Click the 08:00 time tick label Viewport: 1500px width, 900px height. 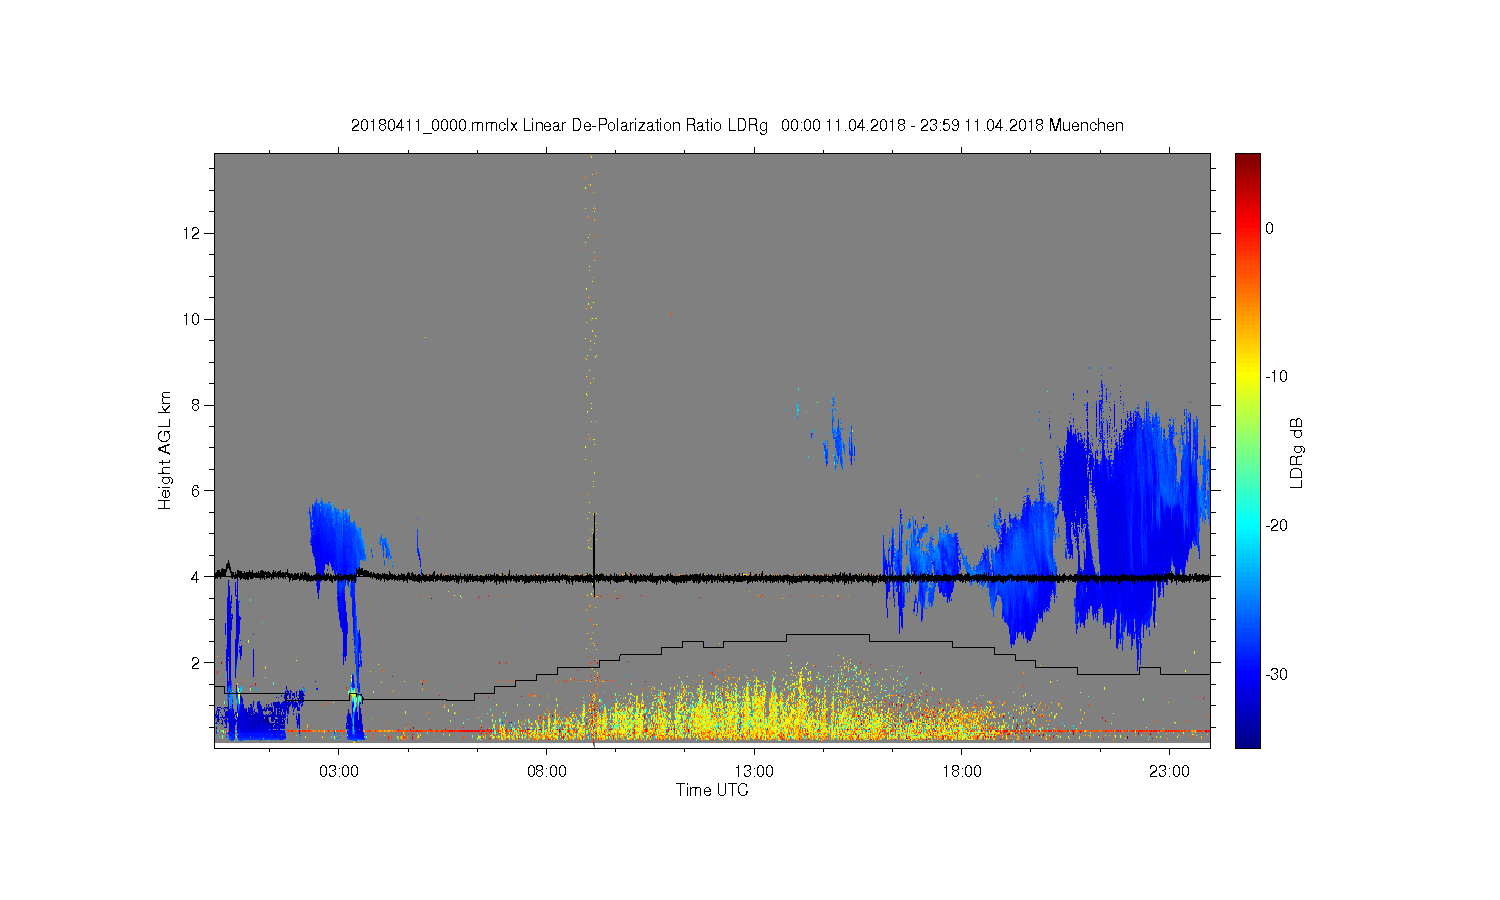[x=547, y=771]
